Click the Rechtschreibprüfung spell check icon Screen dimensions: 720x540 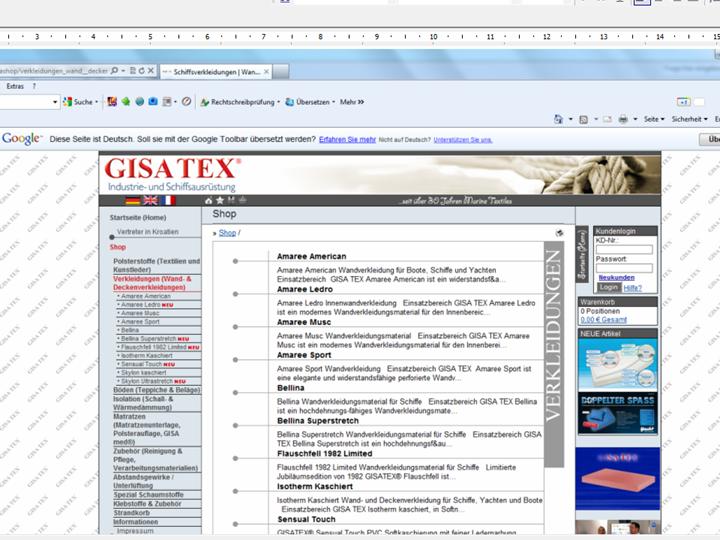point(204,102)
